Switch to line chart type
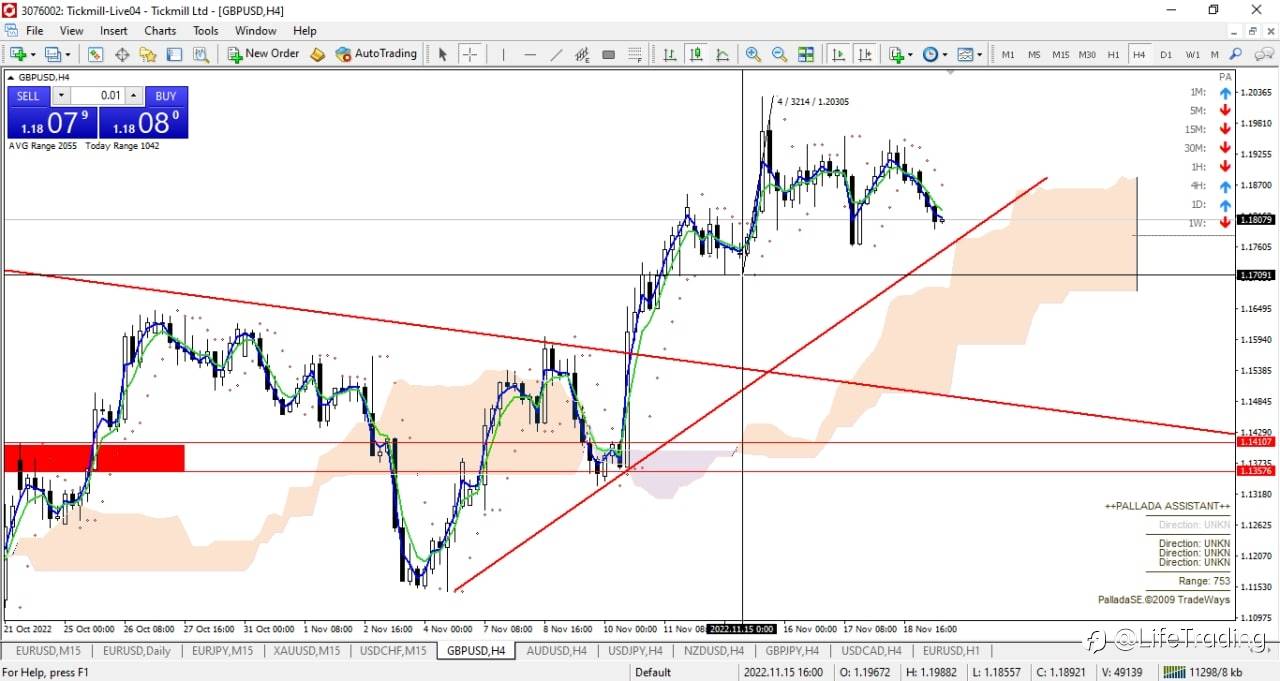The width and height of the screenshot is (1280, 681). (x=722, y=54)
